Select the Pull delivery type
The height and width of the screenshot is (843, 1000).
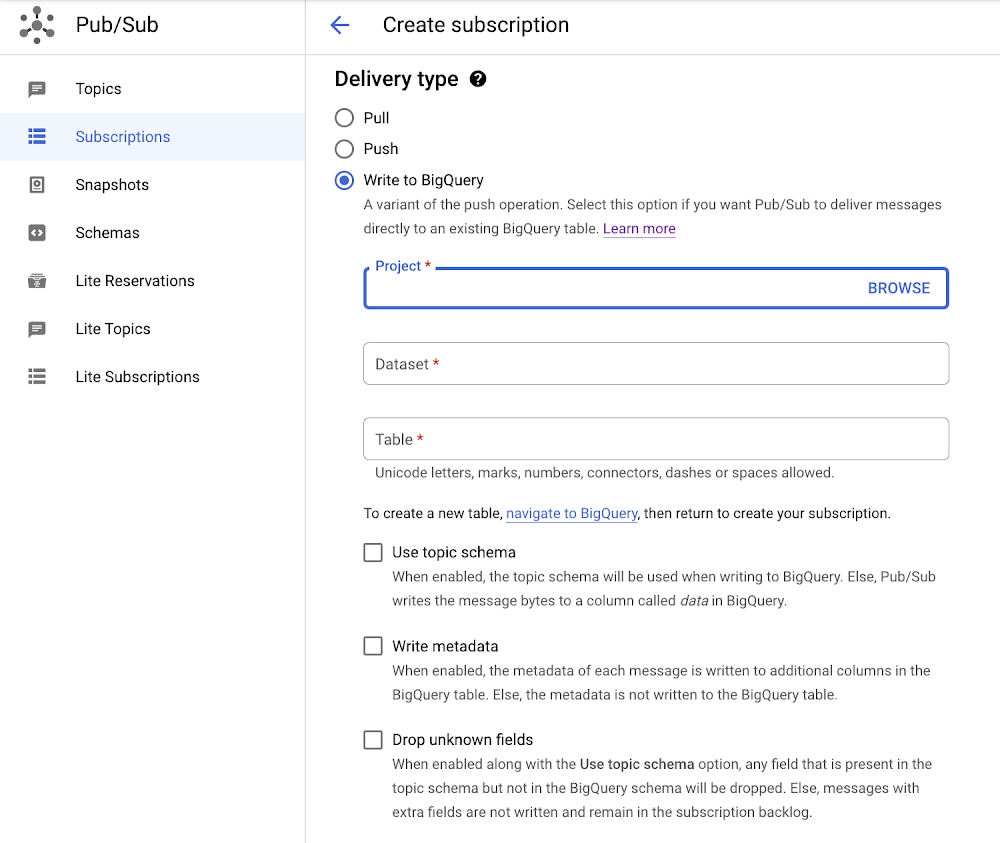coord(345,118)
